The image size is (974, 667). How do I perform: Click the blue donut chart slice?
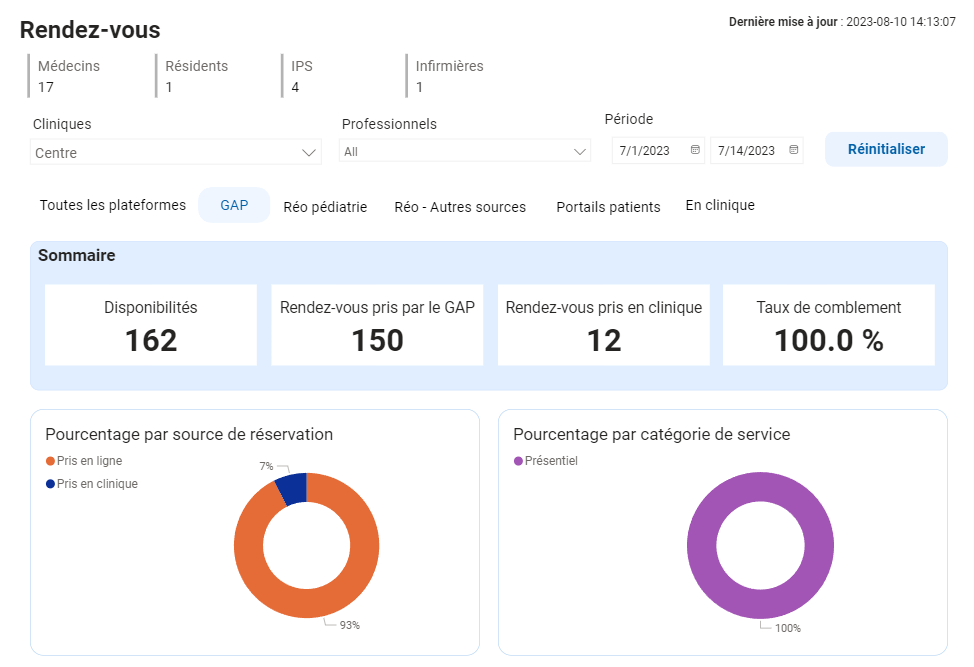point(291,487)
